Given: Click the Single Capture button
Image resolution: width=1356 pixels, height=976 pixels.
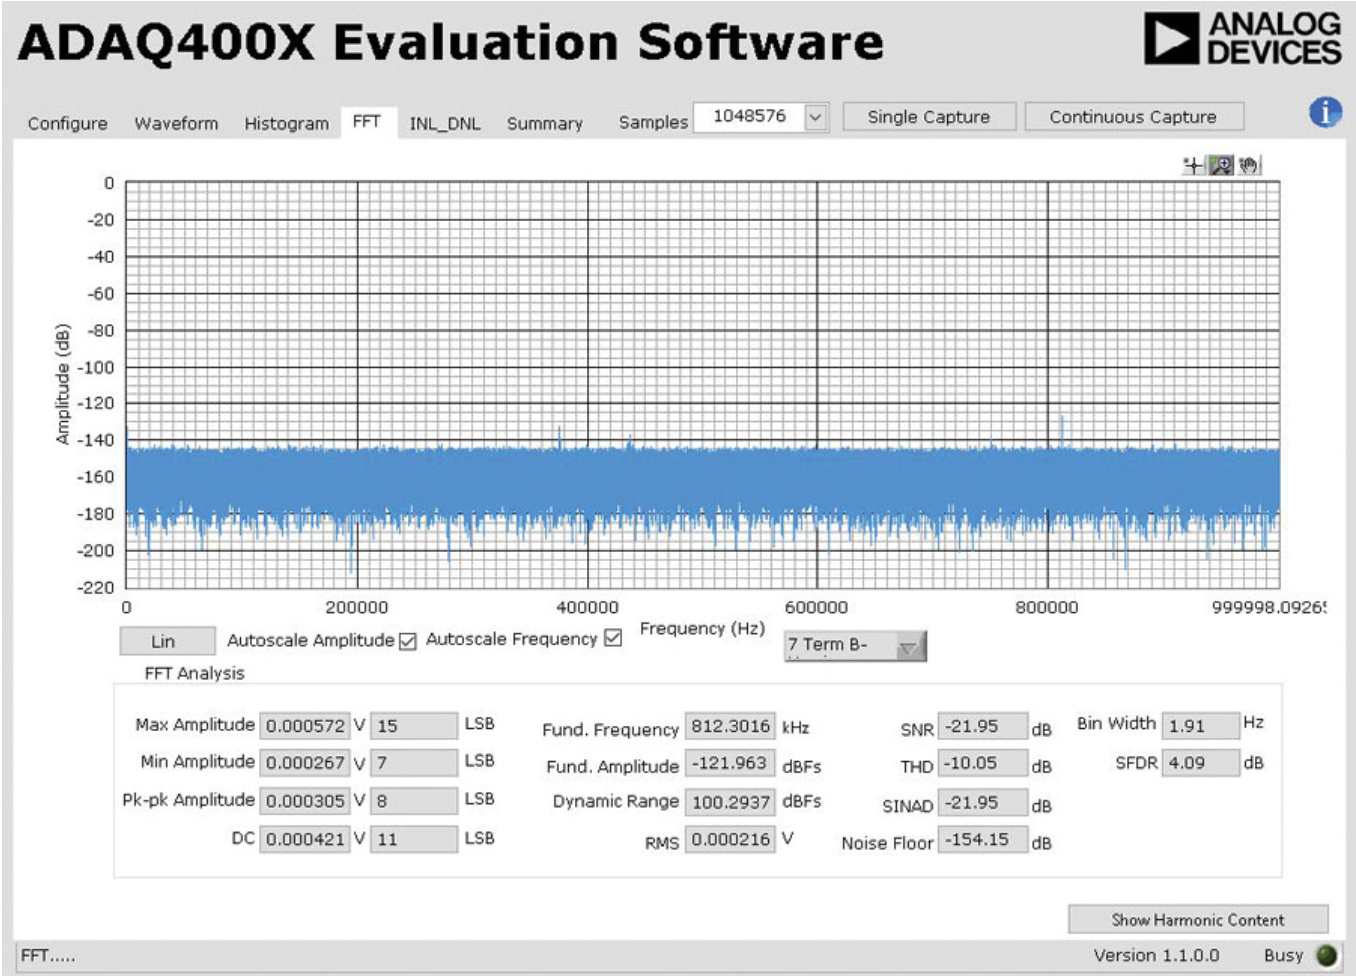Looking at the screenshot, I should pyautogui.click(x=929, y=117).
